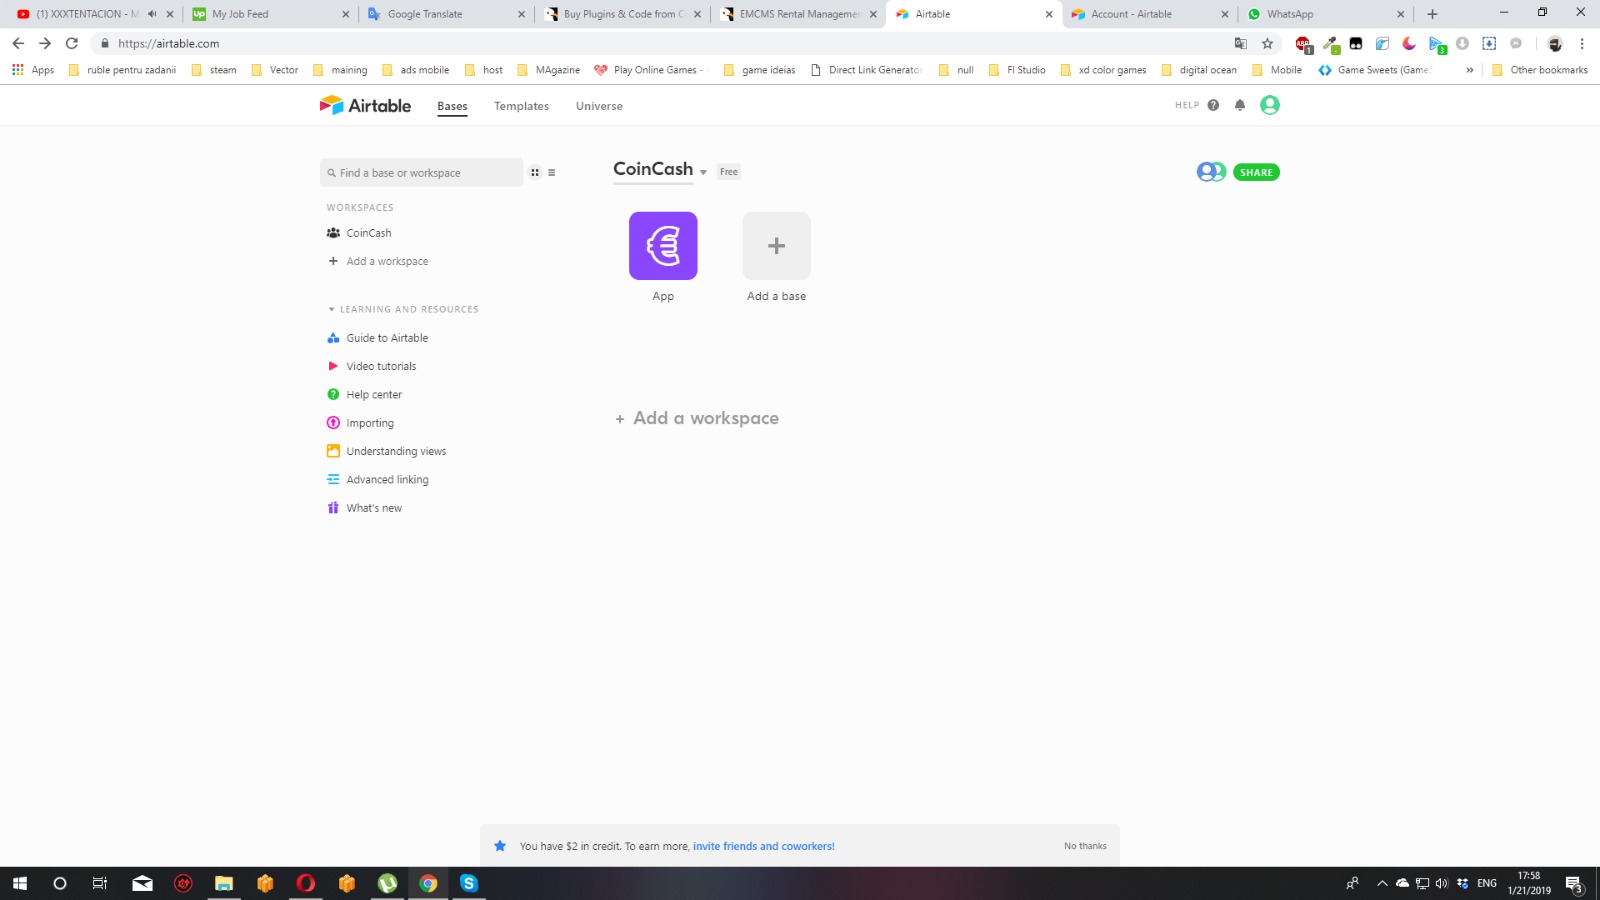Open the Game Sweets bookmark
This screenshot has width=1600, height=900.
click(x=1375, y=70)
